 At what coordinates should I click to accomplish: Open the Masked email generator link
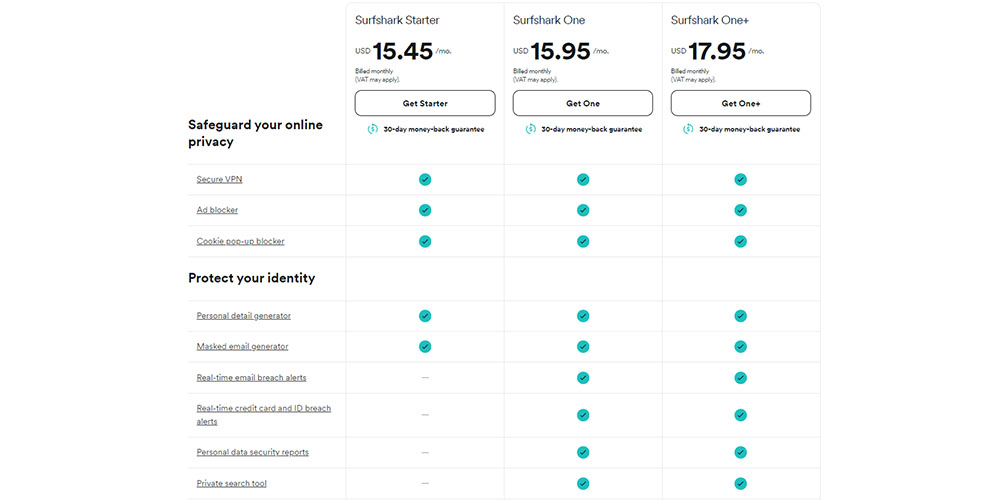[242, 346]
